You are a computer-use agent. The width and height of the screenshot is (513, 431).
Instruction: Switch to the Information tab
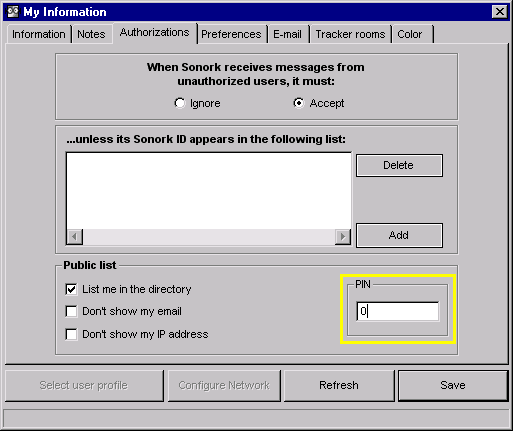[39, 34]
